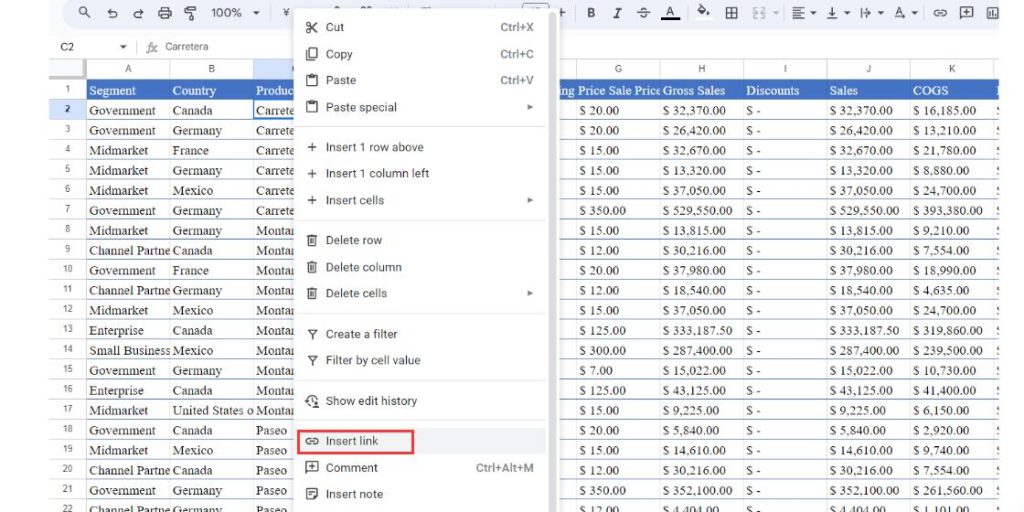
Task: Click the $ 393,380.00 COGS cell
Action: (952, 210)
